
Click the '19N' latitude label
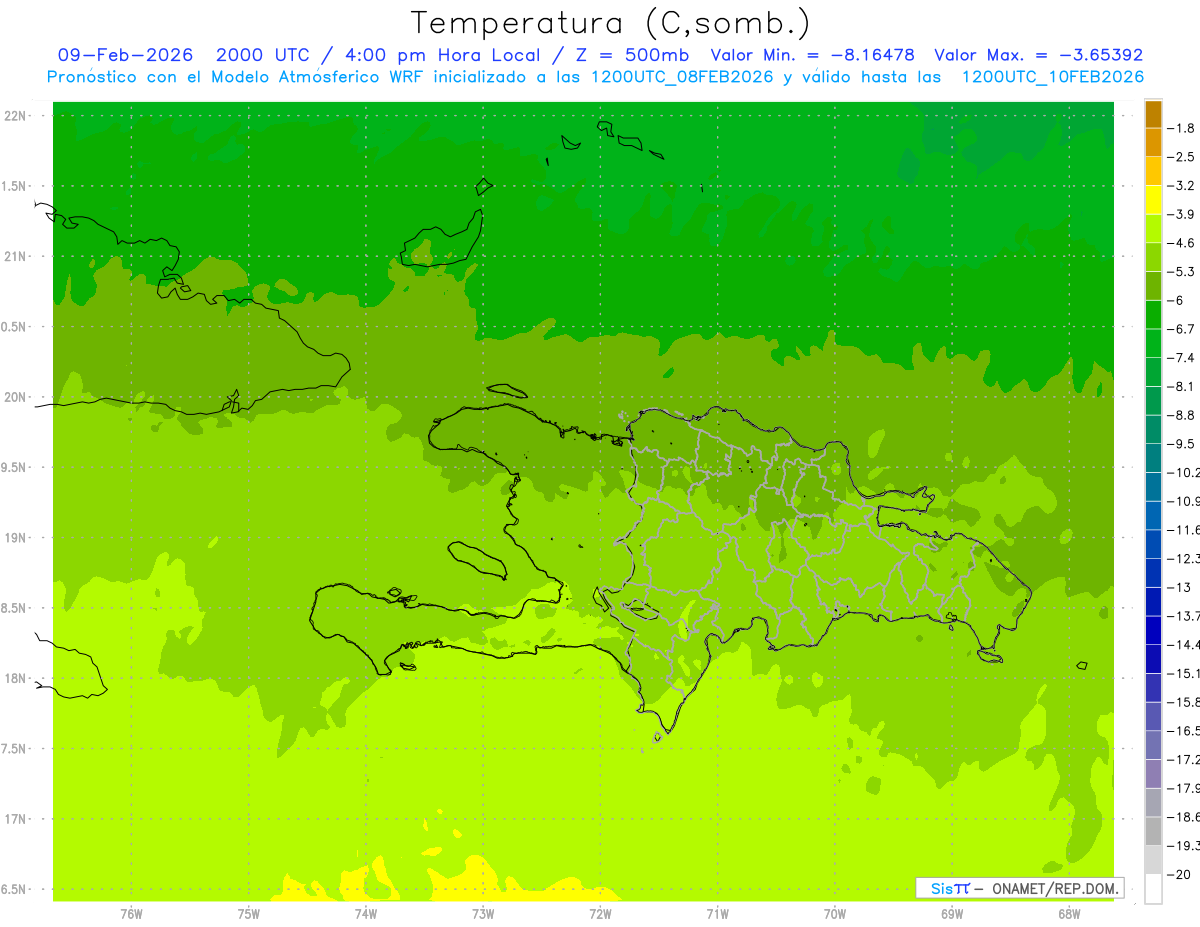16,538
